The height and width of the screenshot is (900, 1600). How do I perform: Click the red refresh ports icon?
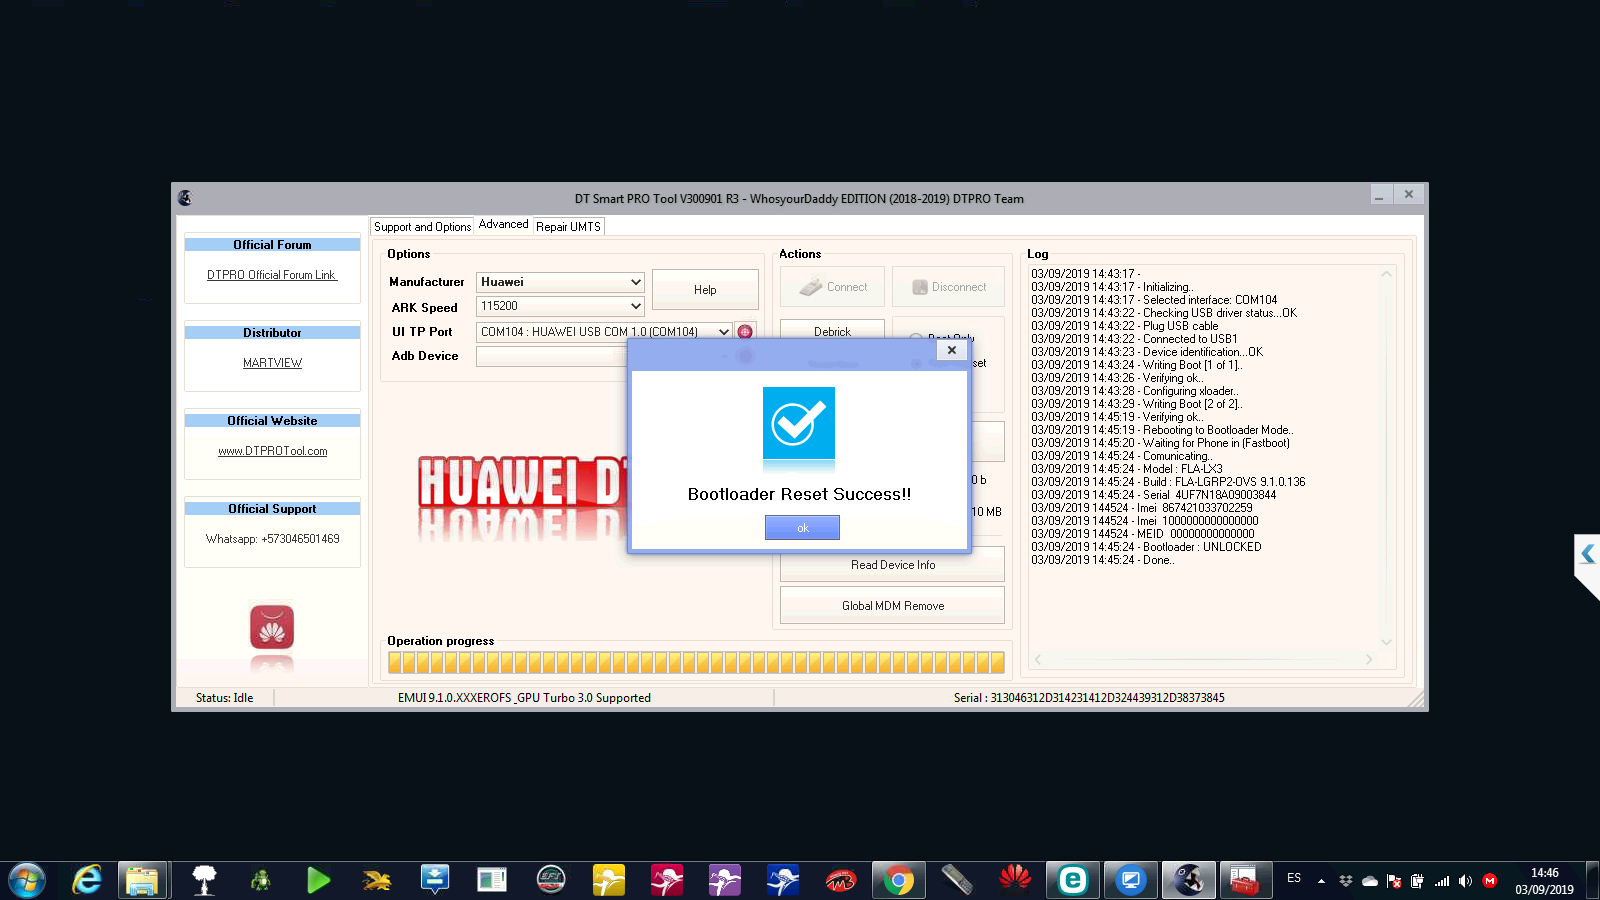(x=745, y=332)
